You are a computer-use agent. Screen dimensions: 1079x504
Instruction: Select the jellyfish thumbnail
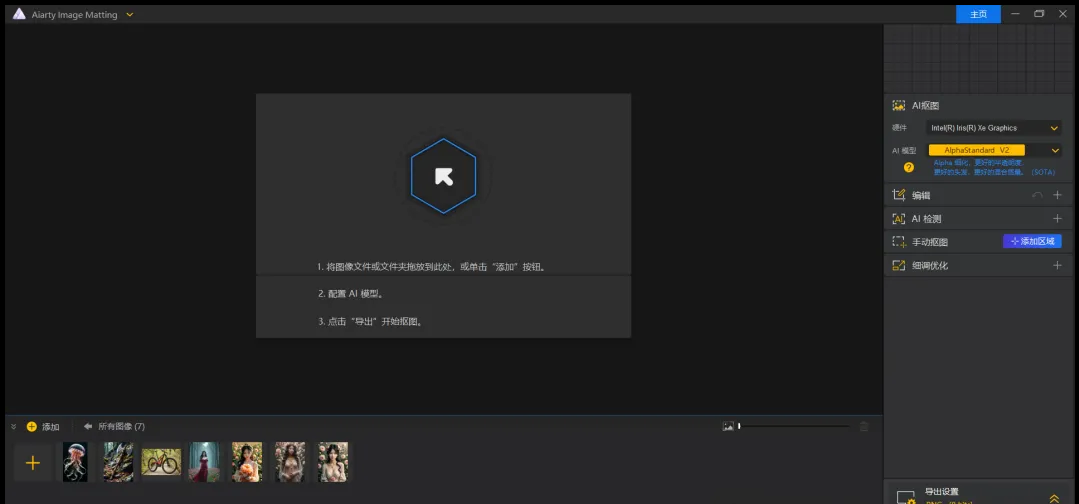click(x=75, y=462)
